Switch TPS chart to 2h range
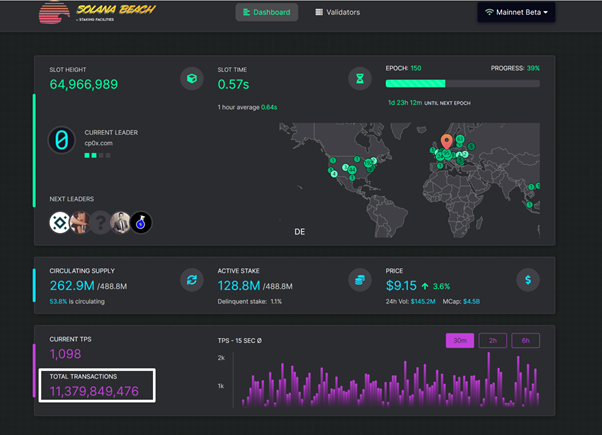Viewport: 602px width, 435px height. point(493,340)
